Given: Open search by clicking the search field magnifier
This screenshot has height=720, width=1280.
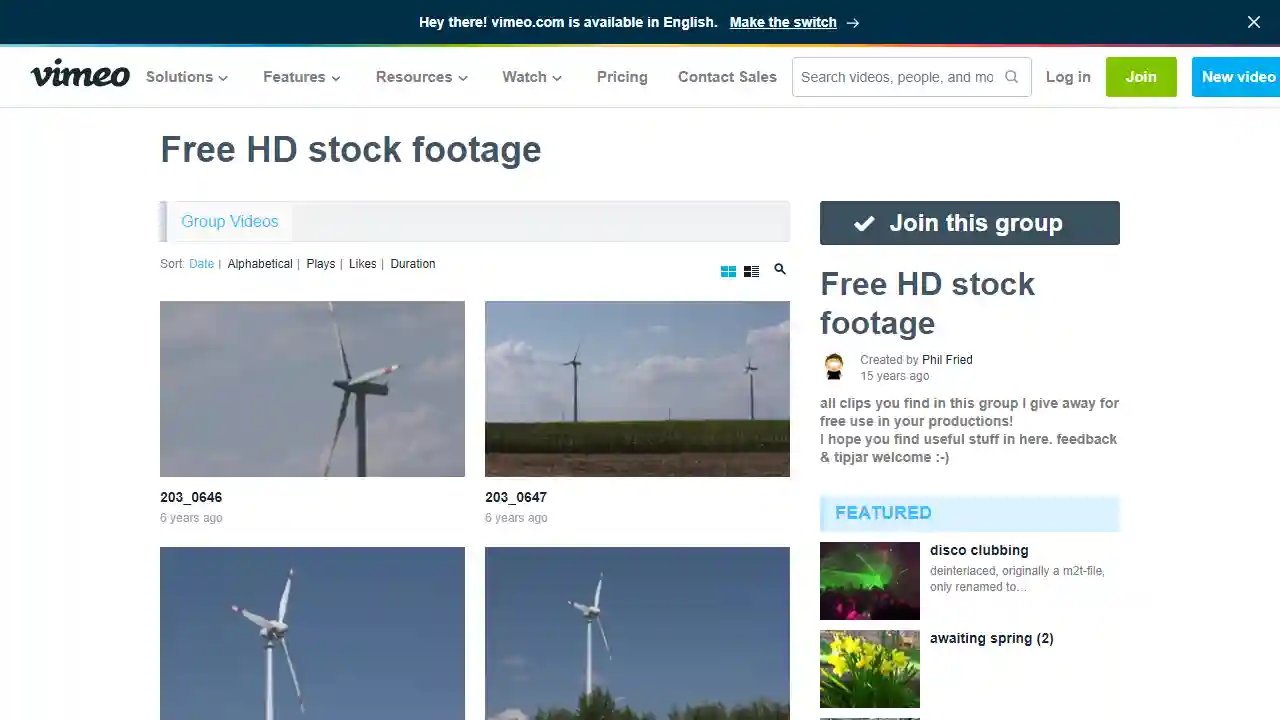Looking at the screenshot, I should [1011, 76].
